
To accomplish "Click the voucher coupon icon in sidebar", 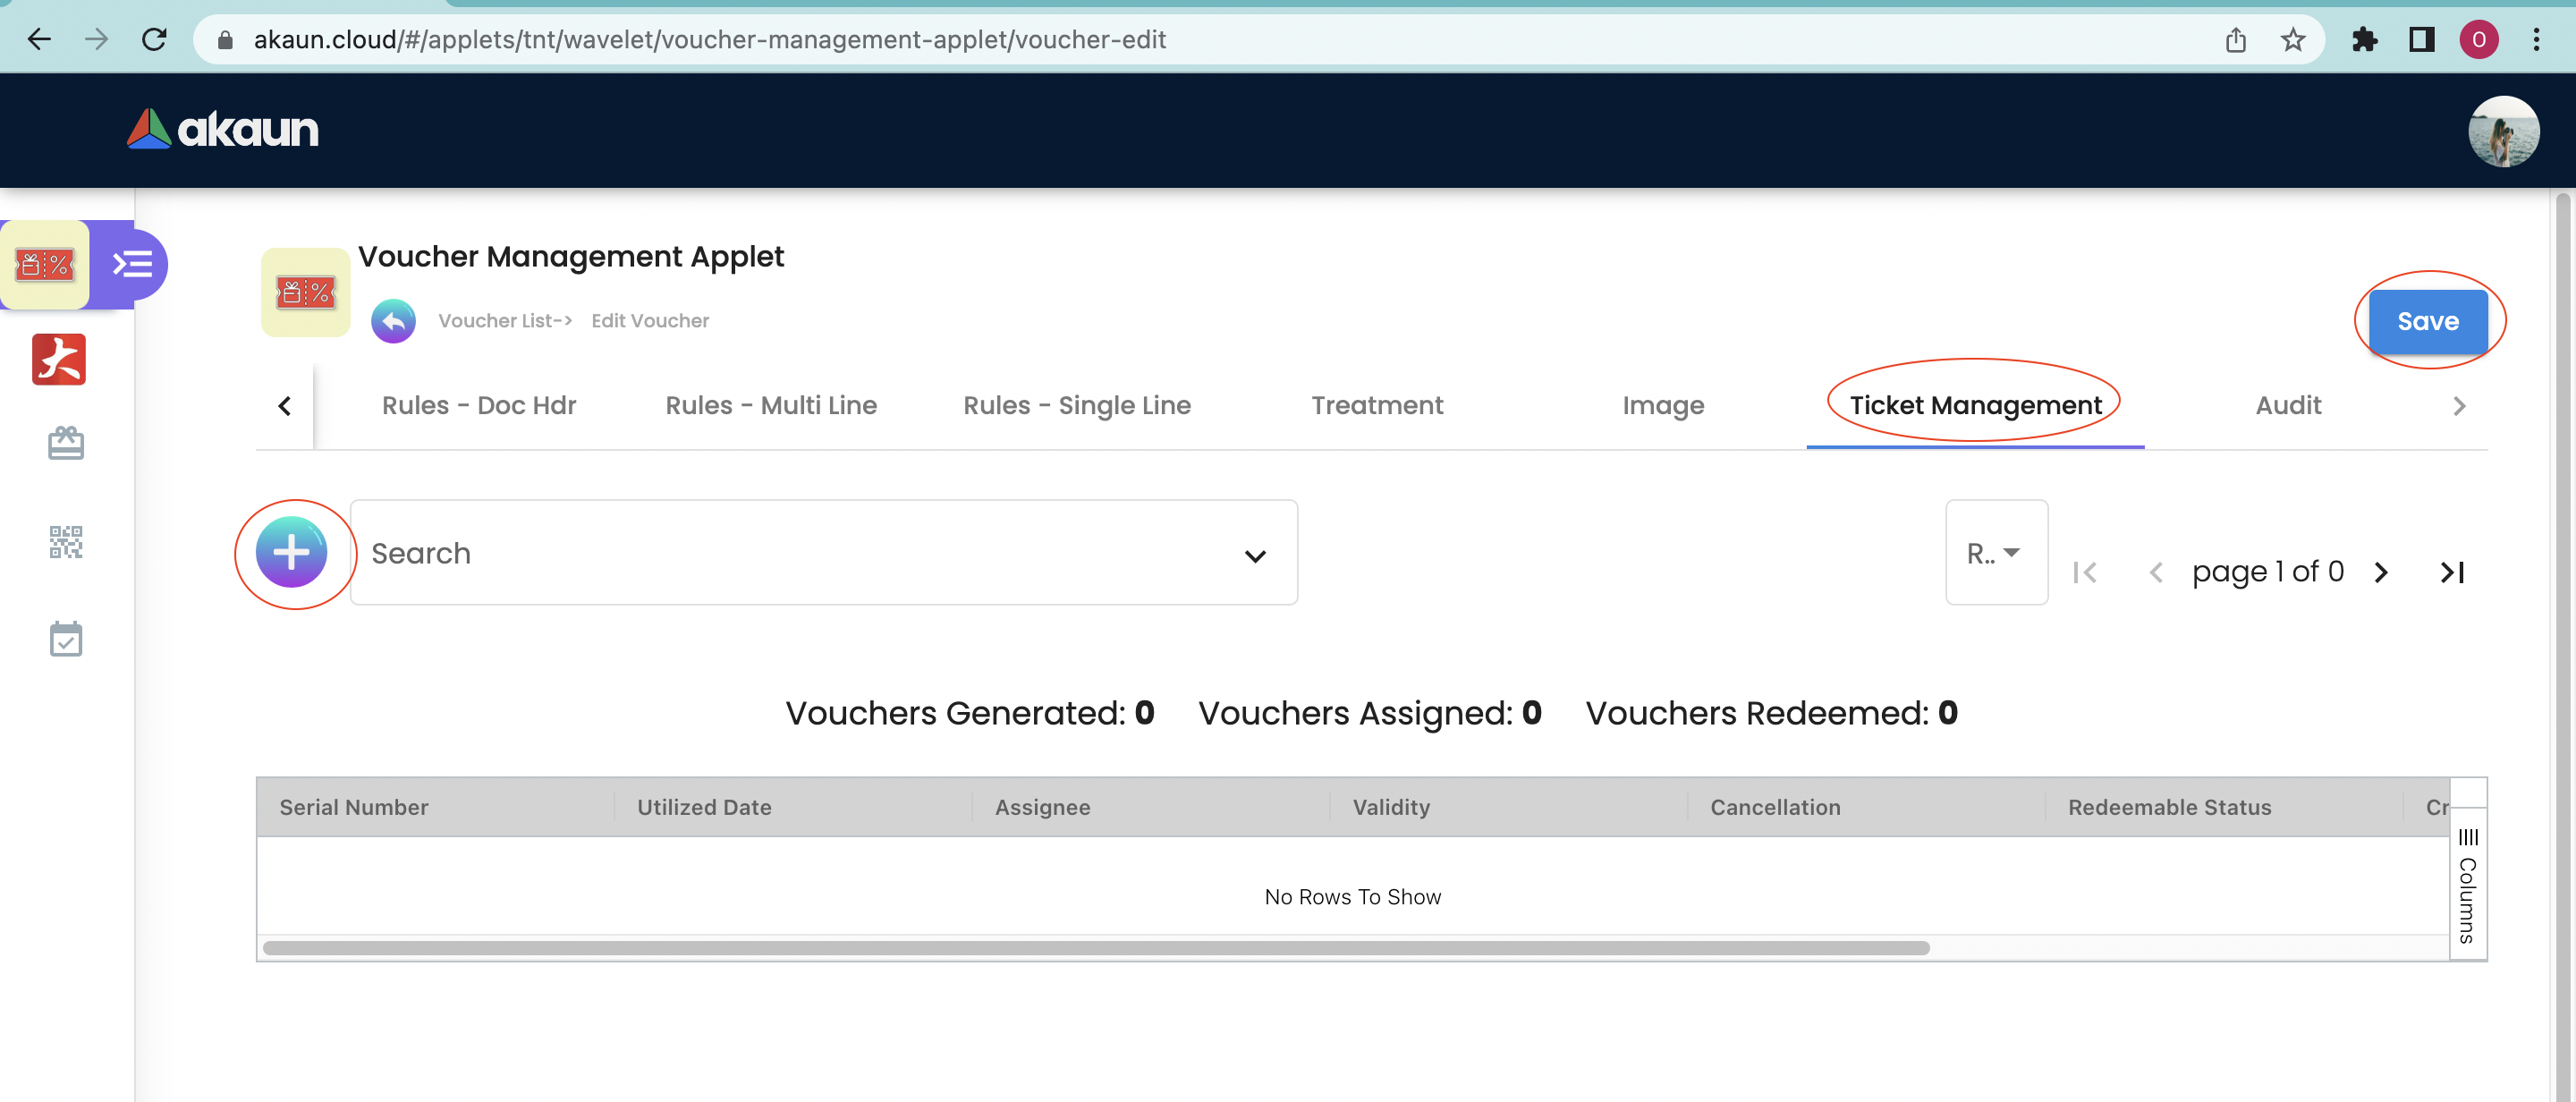I will pyautogui.click(x=45, y=265).
